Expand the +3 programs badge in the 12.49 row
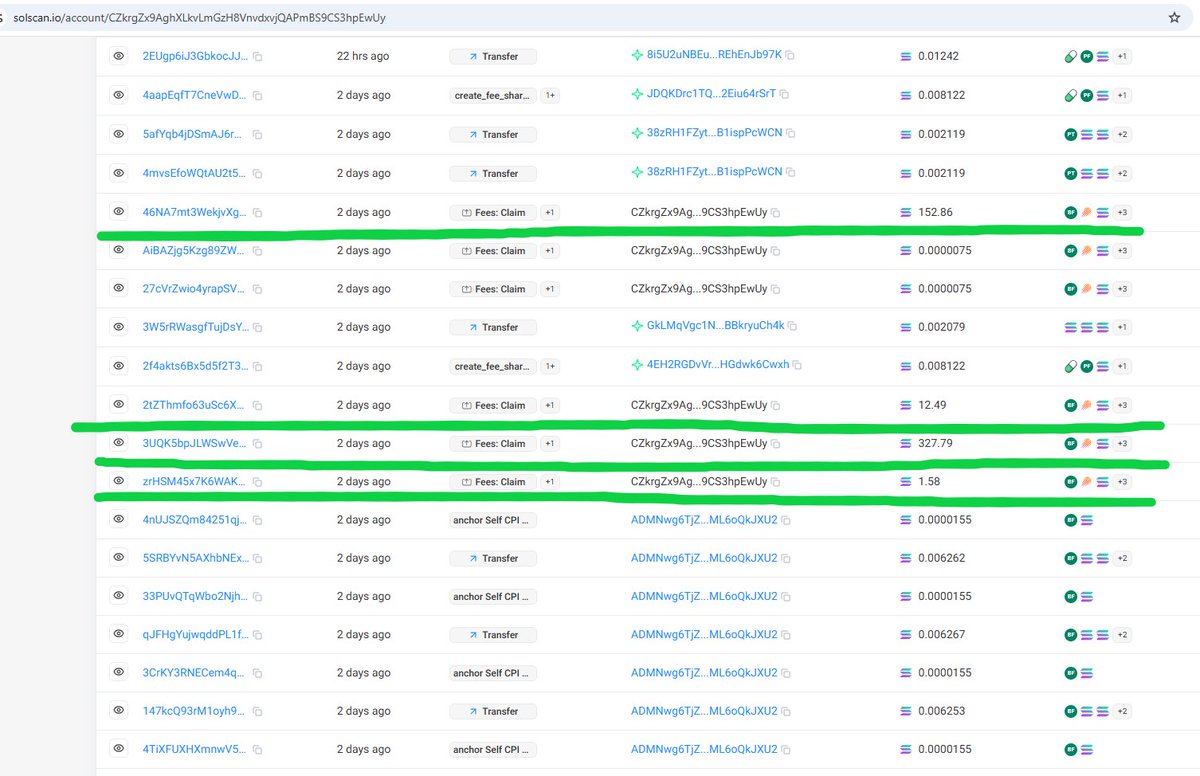This screenshot has width=1200, height=776. pyautogui.click(x=1122, y=405)
